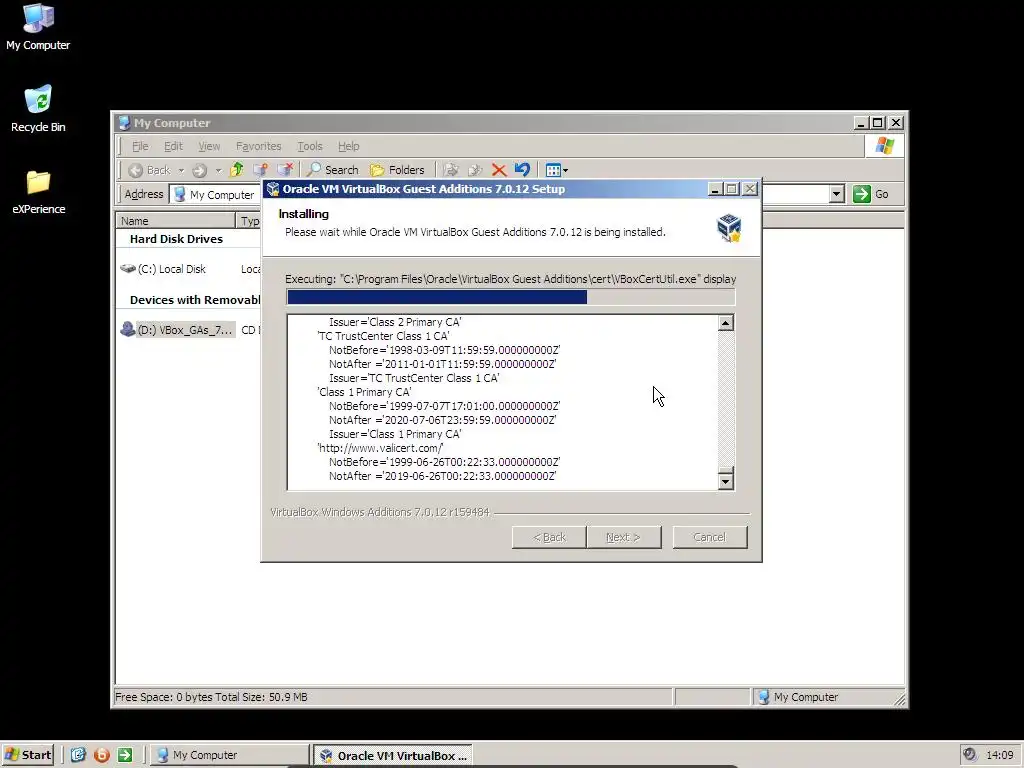
Task: Click 'TC TrustCenter Class 1 CA' log line
Action: coord(383,336)
